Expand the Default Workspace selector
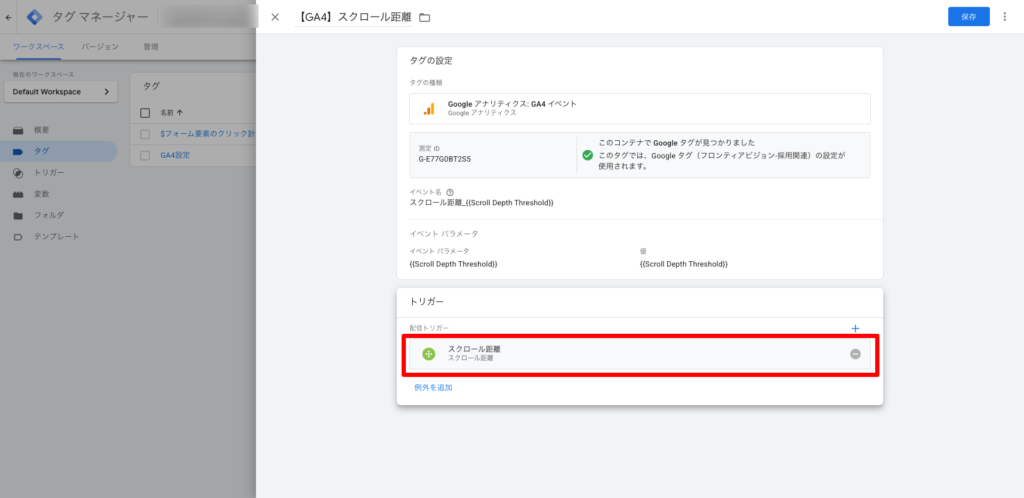Viewport: 1024px width, 498px height. (60, 92)
